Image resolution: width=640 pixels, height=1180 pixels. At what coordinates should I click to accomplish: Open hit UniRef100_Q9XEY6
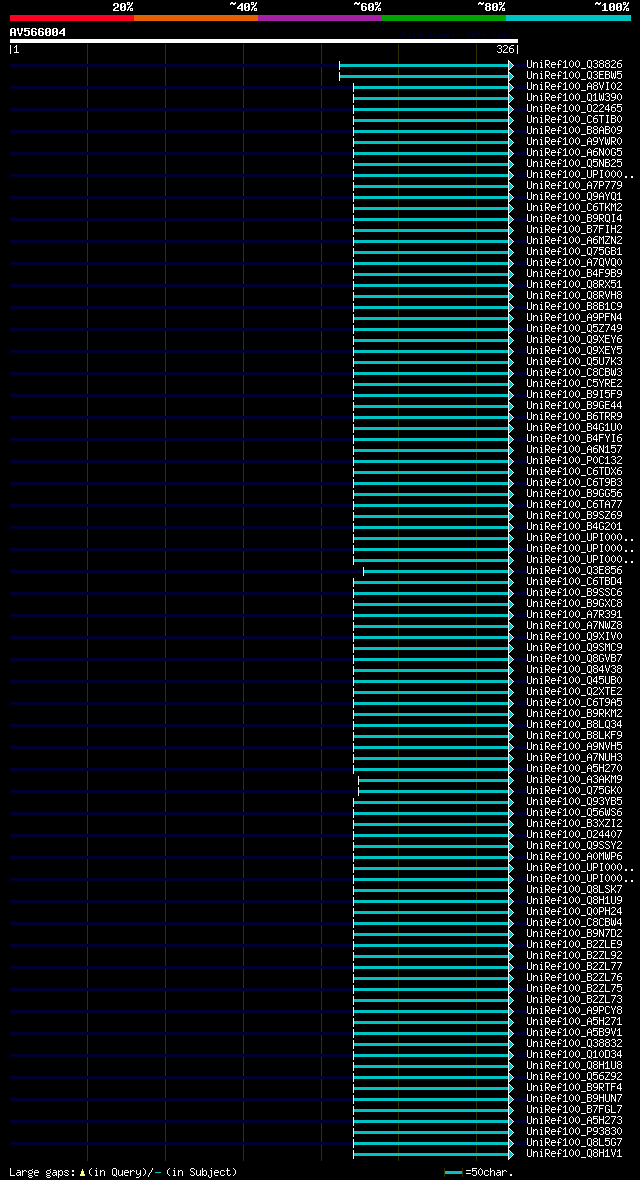[574, 339]
